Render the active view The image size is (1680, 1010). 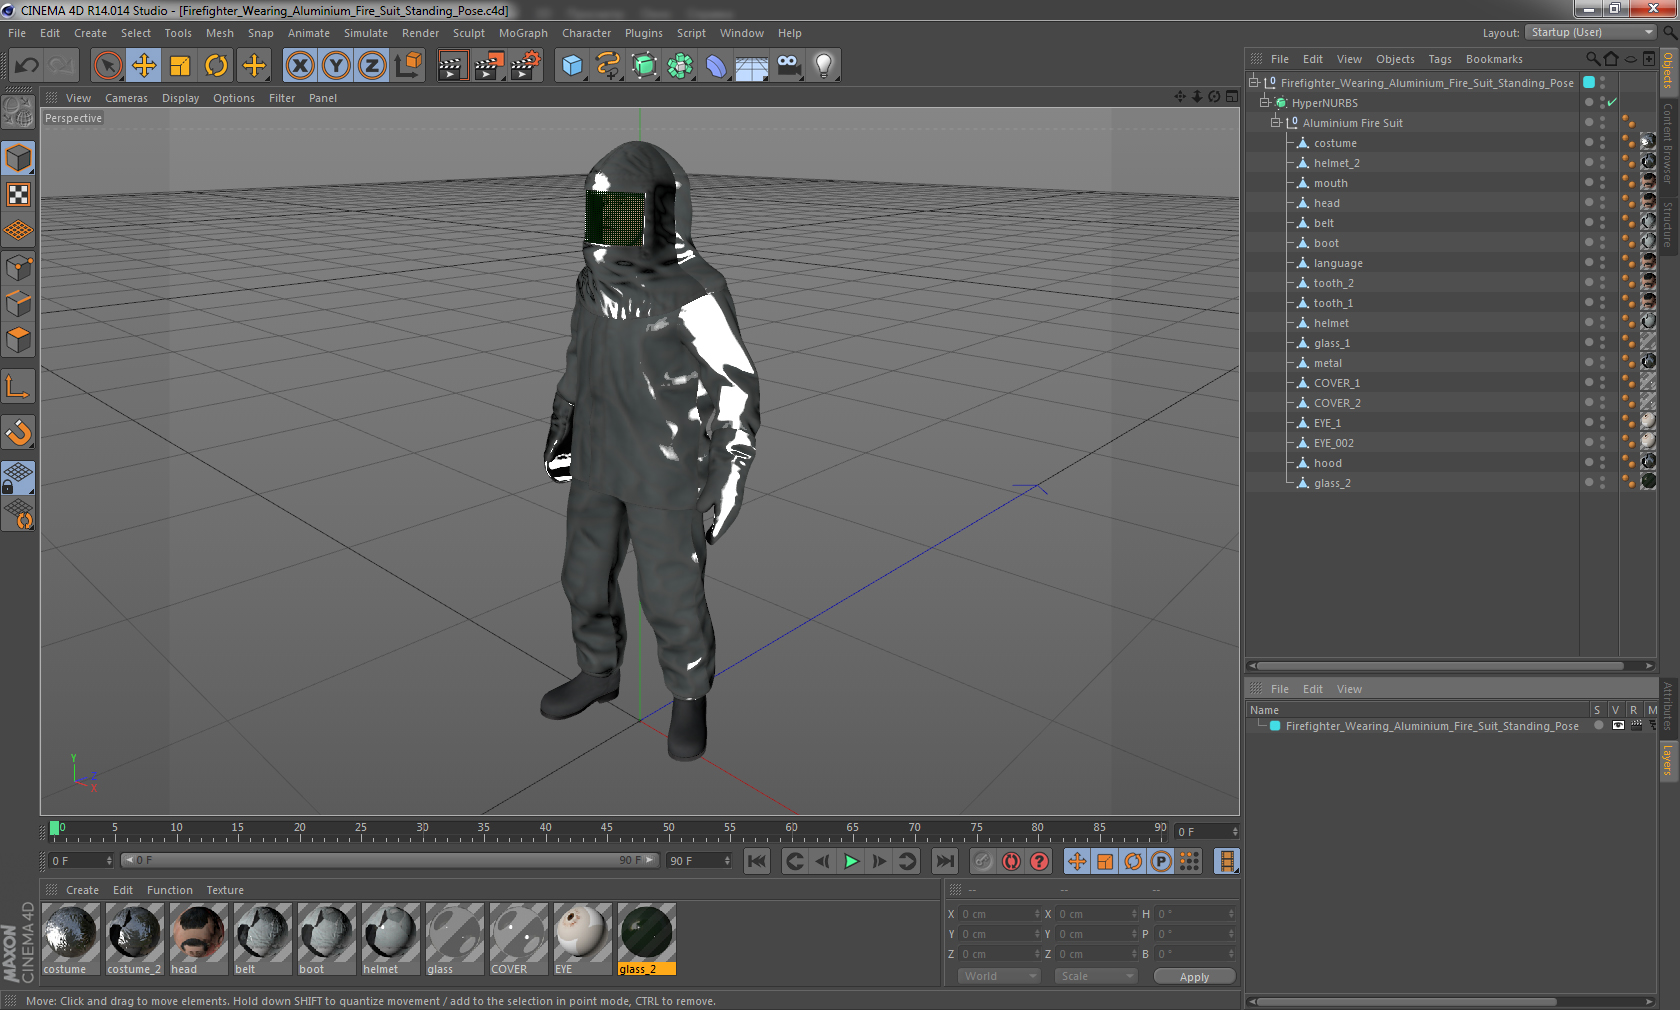point(452,66)
